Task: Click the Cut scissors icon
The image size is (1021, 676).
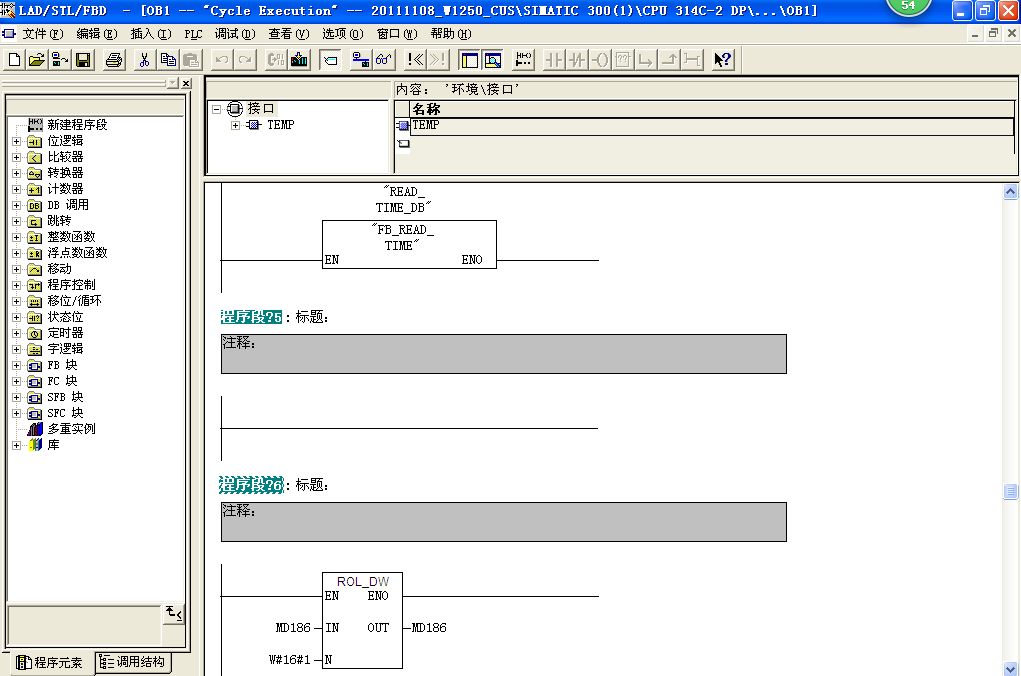Action: 144,60
